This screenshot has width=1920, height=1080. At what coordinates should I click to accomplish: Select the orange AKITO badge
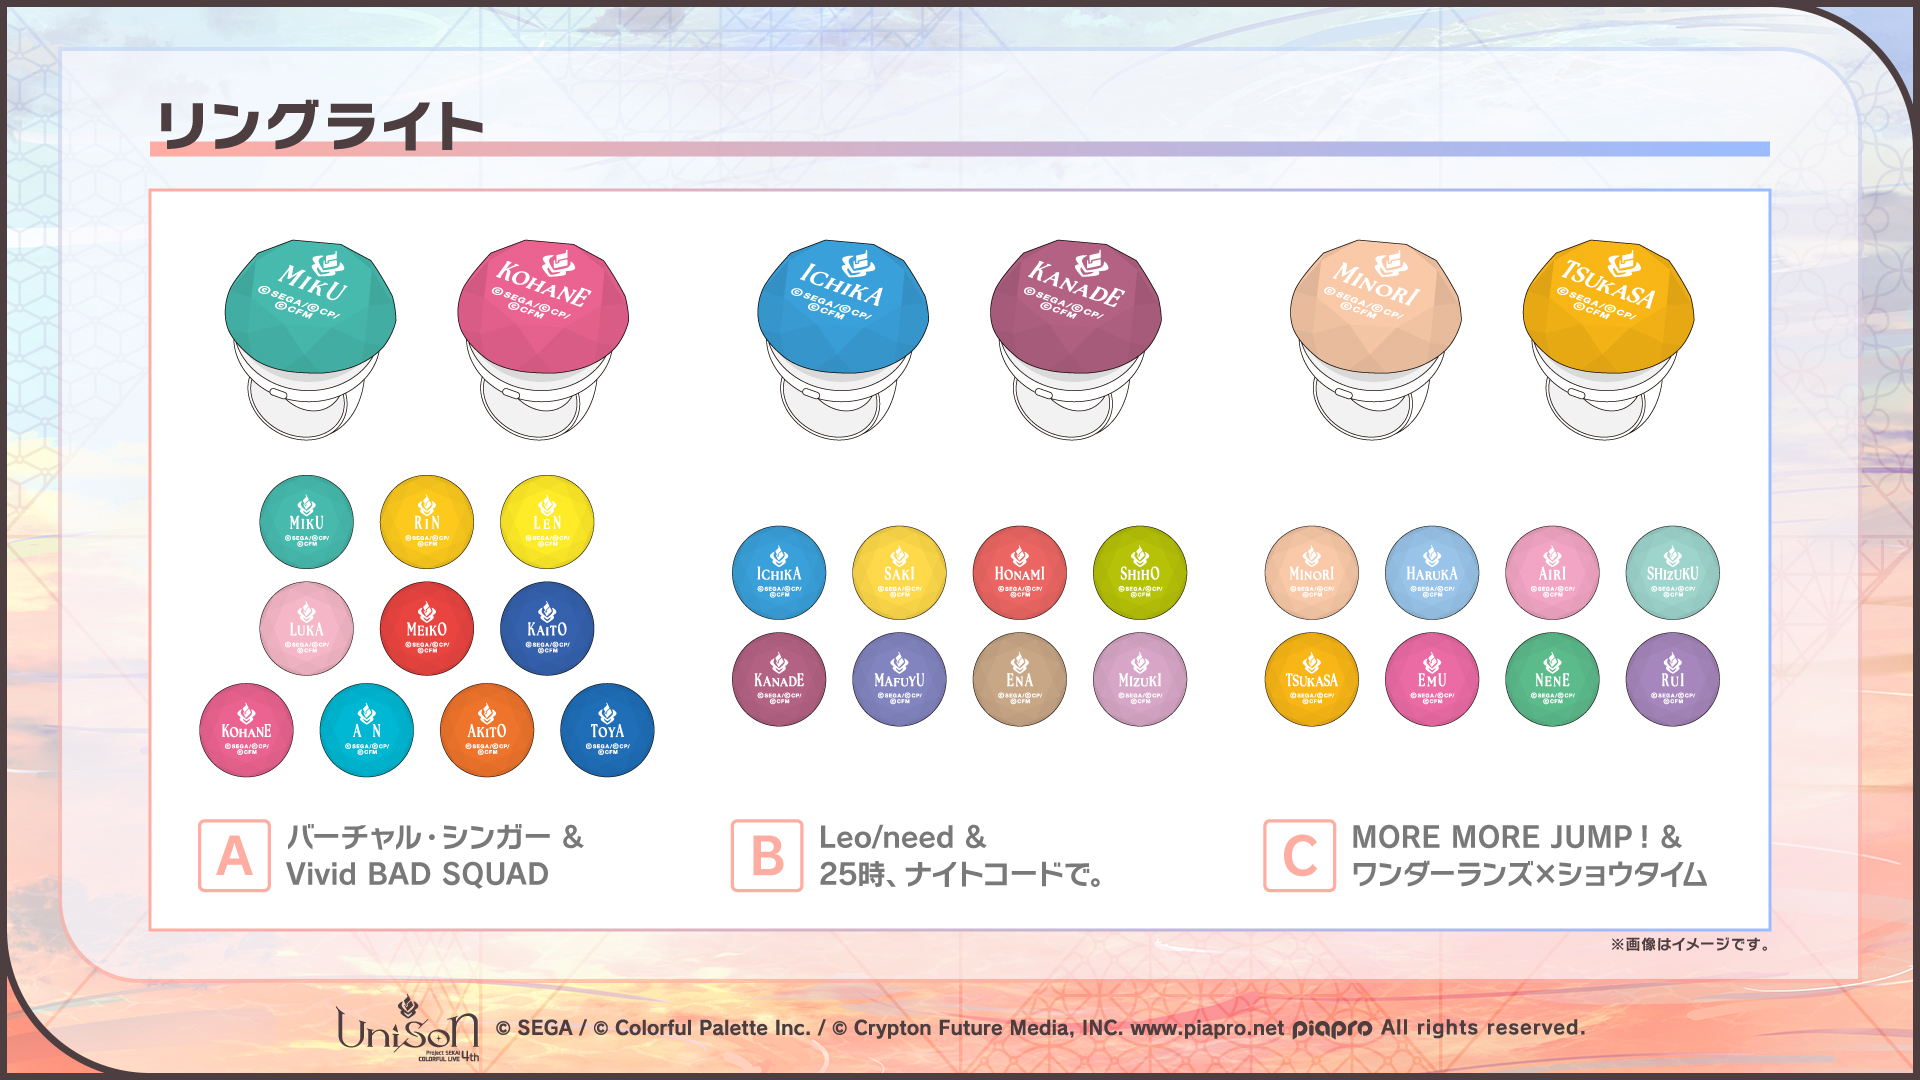click(487, 731)
